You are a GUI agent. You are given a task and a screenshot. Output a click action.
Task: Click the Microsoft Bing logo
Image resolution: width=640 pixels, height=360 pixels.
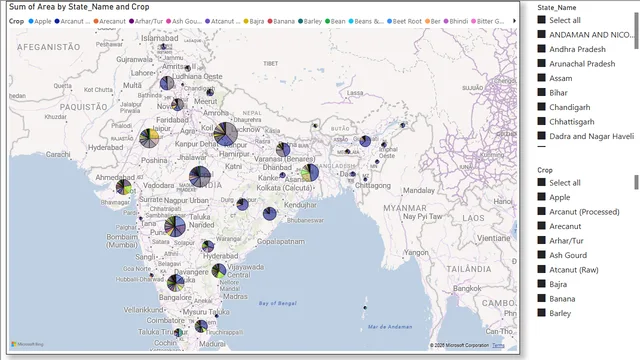(27, 344)
